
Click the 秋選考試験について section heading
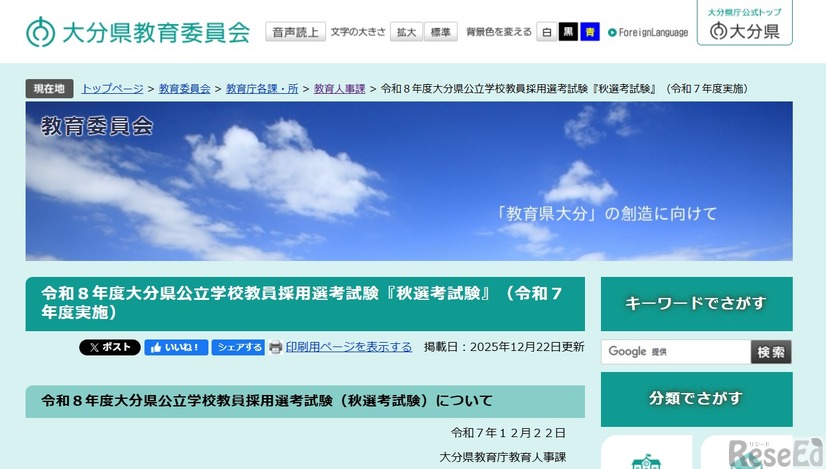click(x=305, y=401)
